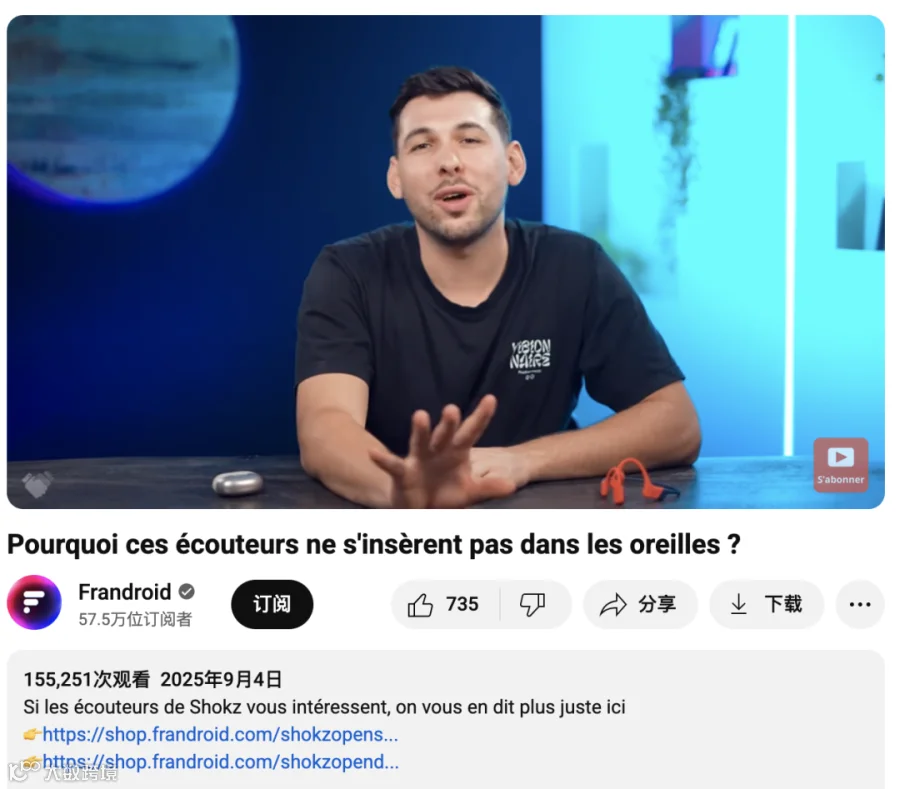Click the 分享 share label
The height and width of the screenshot is (789, 900).
click(x=657, y=604)
